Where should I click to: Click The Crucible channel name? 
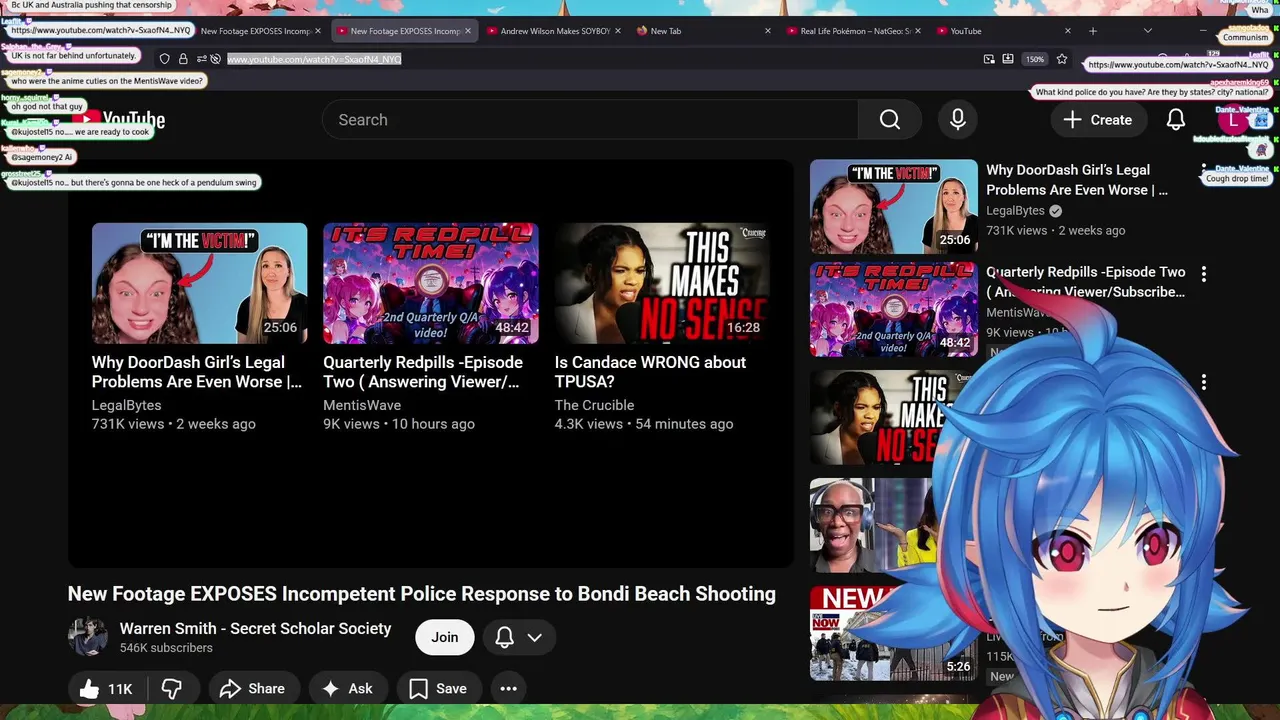tap(594, 405)
